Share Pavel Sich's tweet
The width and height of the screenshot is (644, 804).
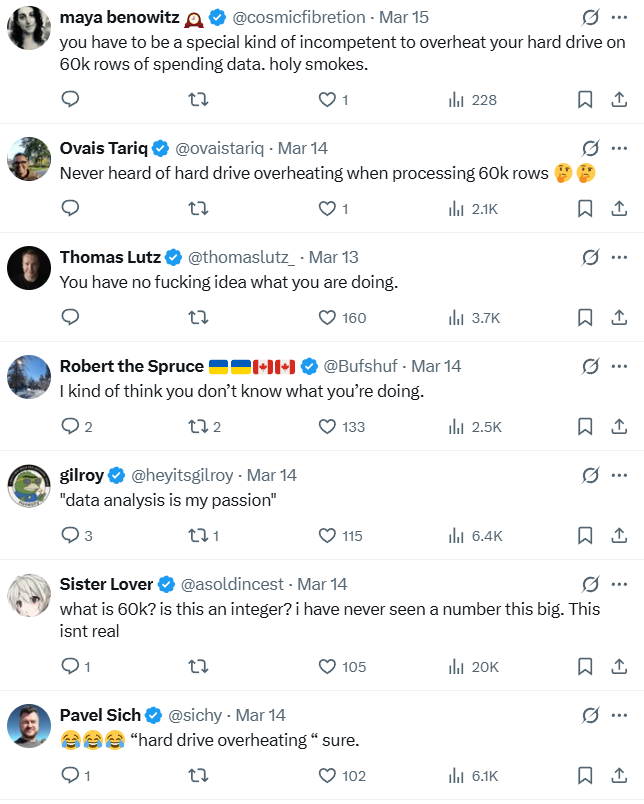click(618, 775)
